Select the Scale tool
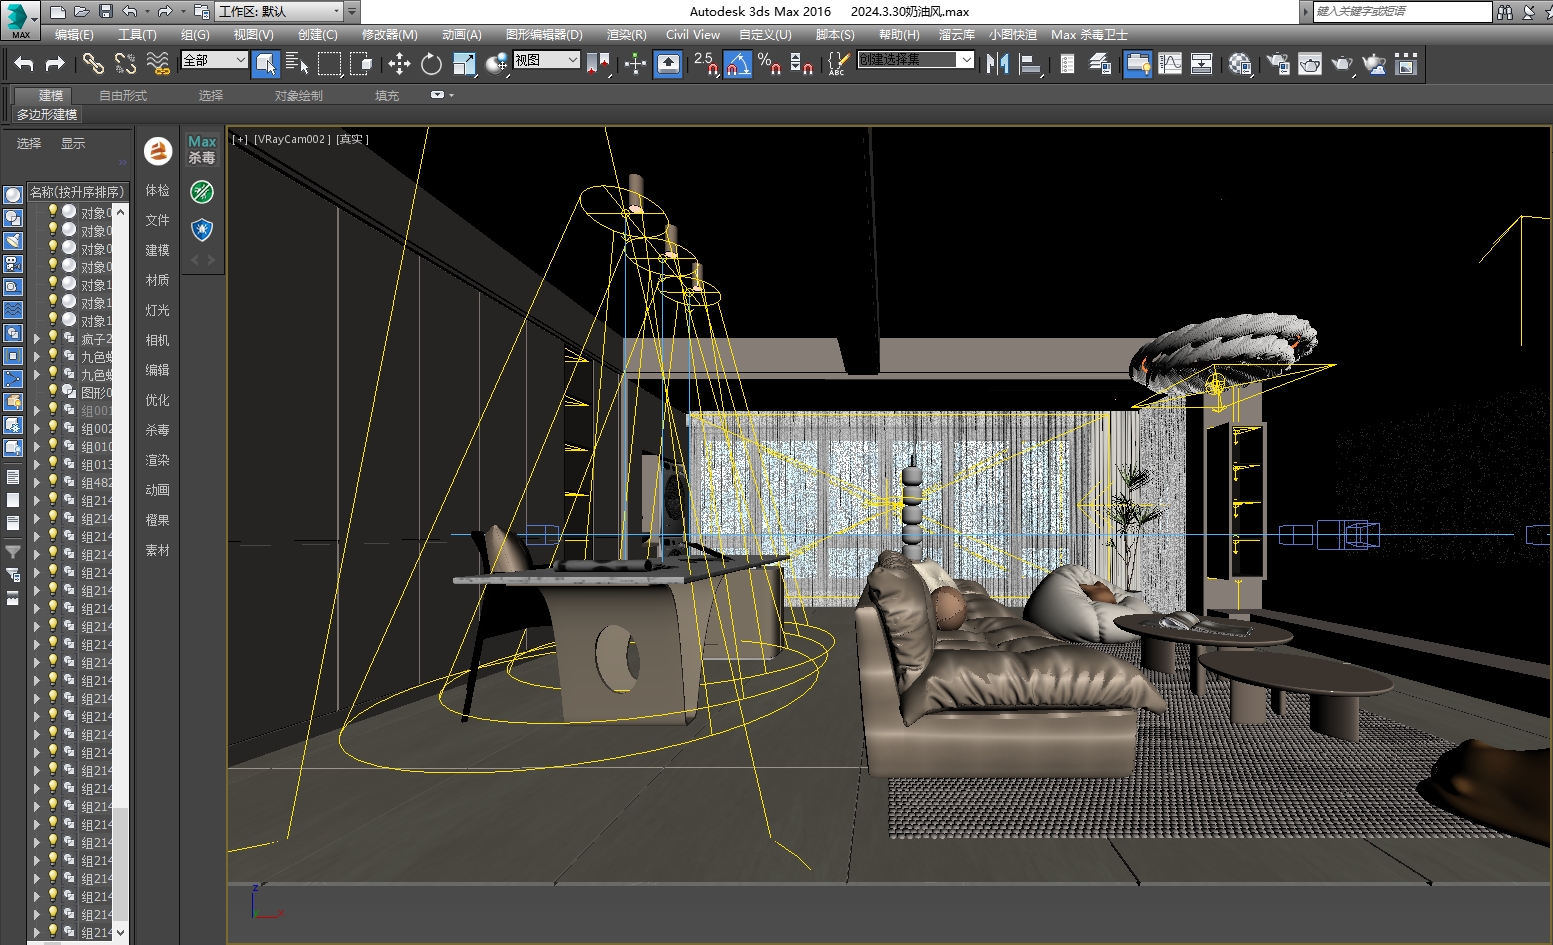This screenshot has height=945, width=1553. tap(464, 64)
